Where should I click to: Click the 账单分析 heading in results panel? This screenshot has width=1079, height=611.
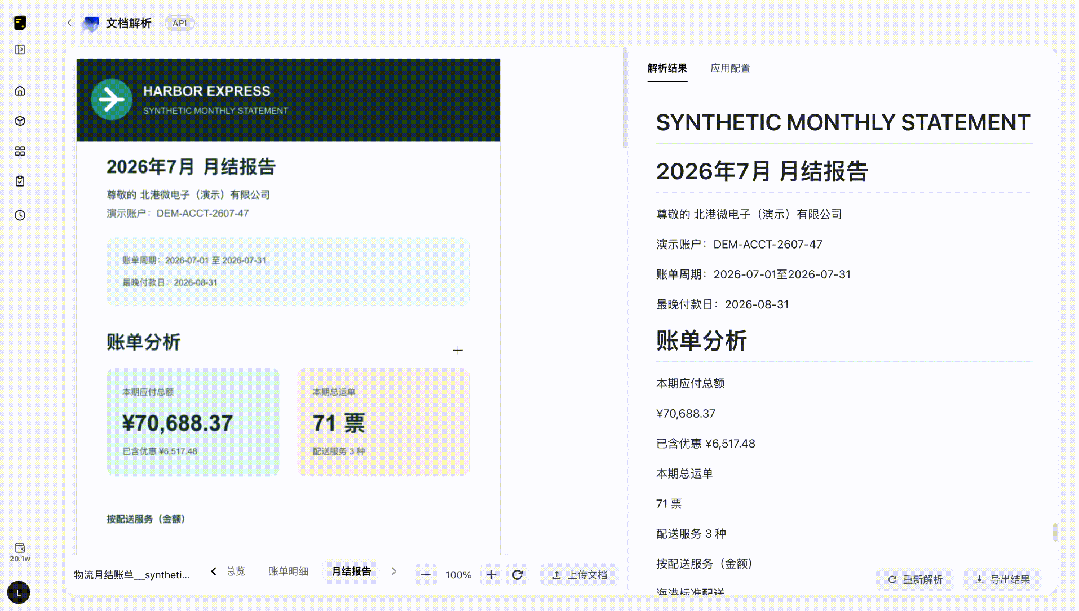pos(701,341)
